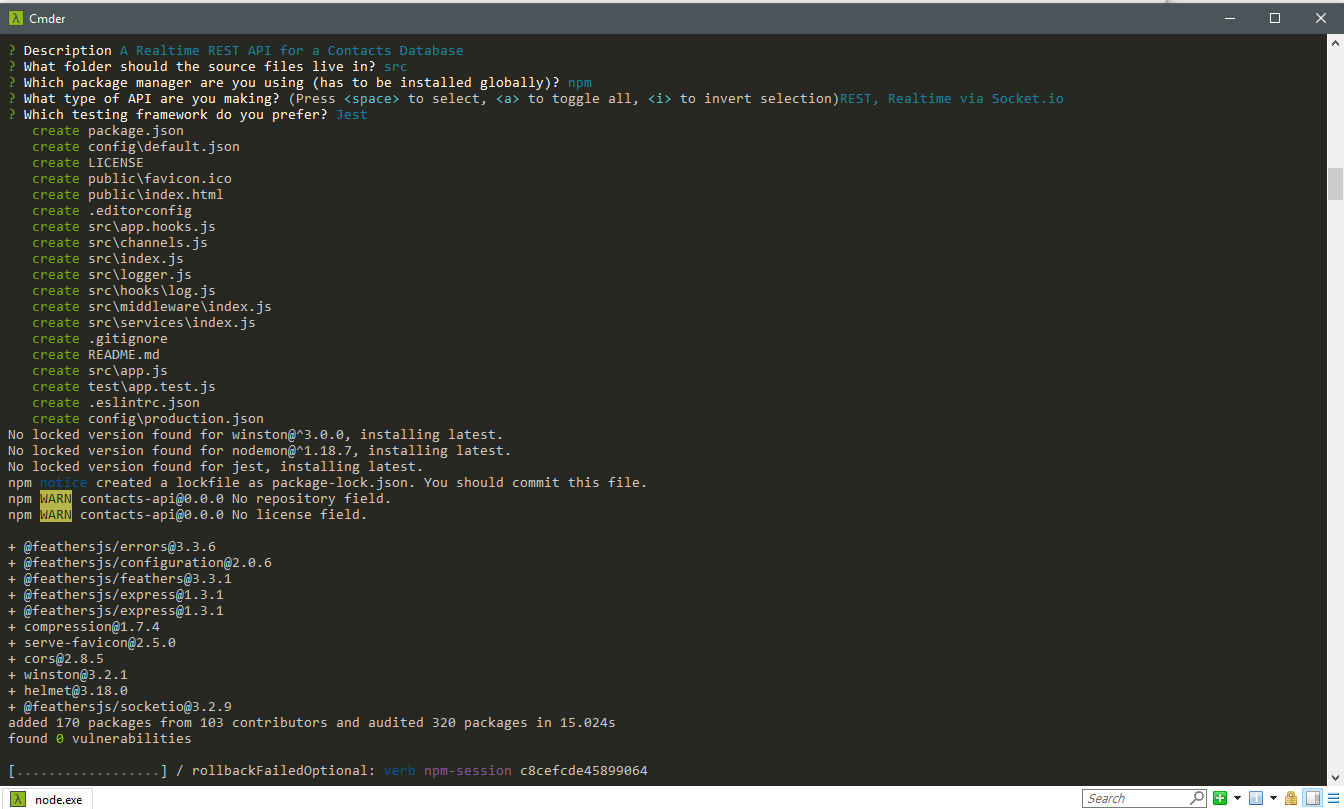The height and width of the screenshot is (809, 1344).
Task: Open the hamburger settings menu
Action: tap(1333, 798)
